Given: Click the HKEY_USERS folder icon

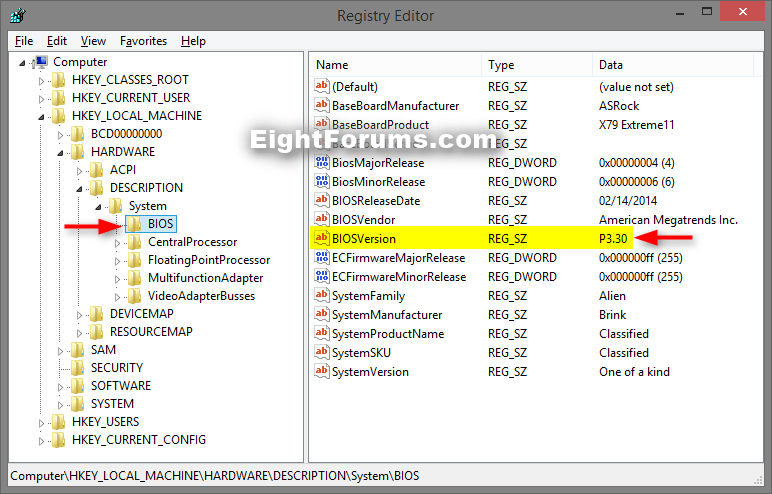Looking at the screenshot, I should [58, 422].
